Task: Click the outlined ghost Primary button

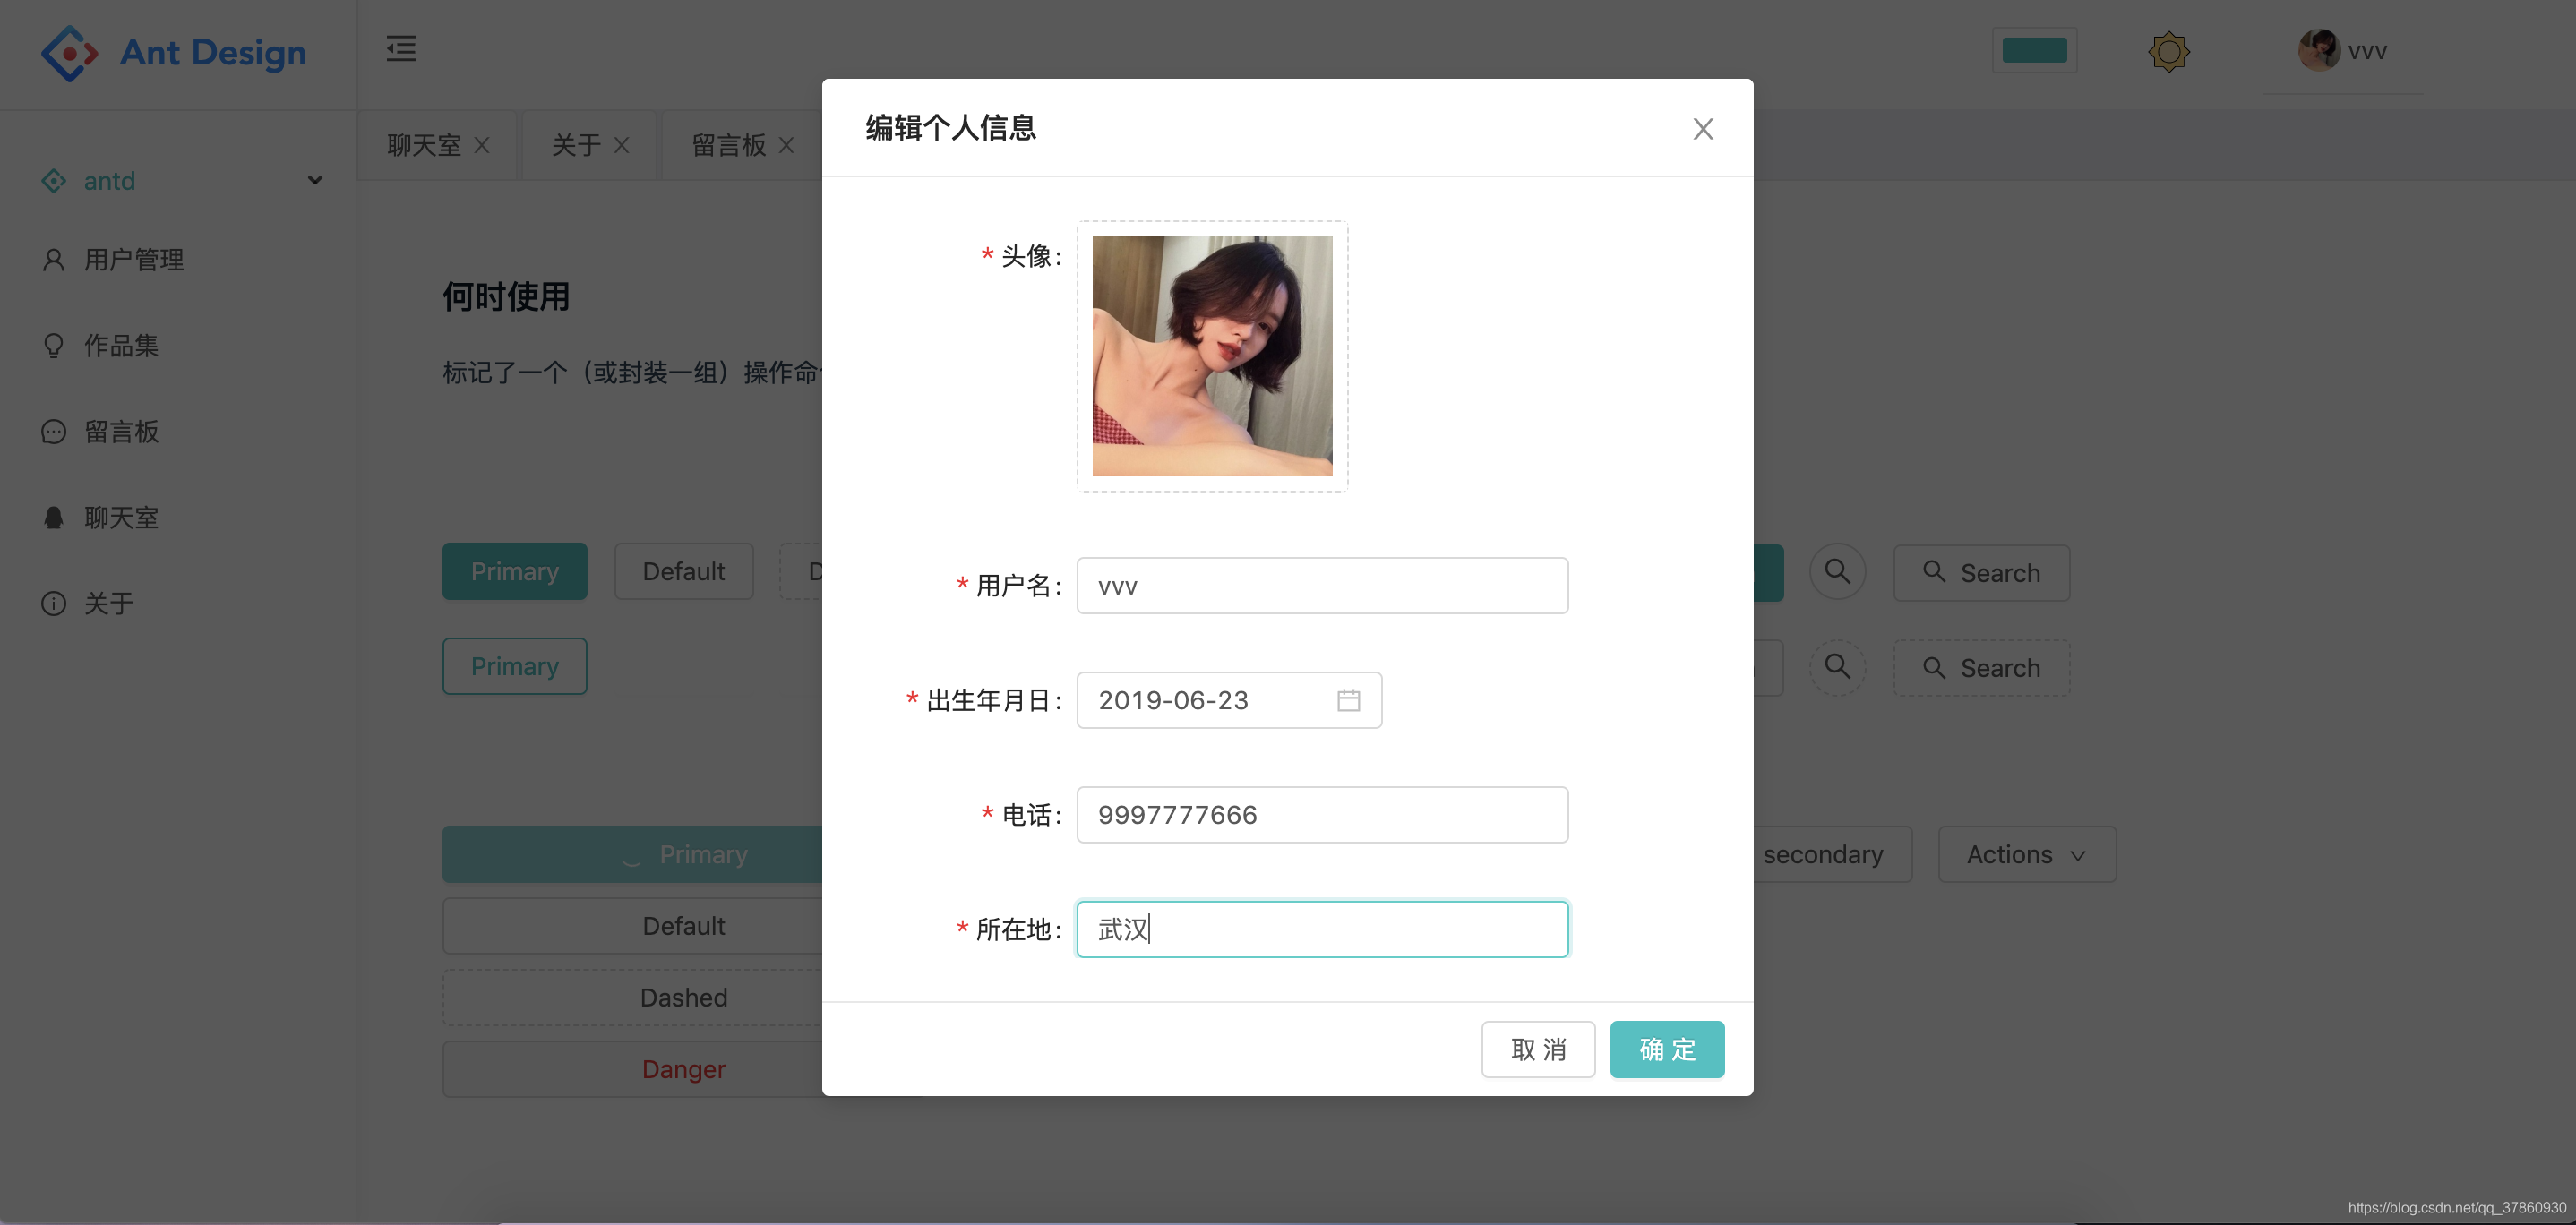Action: click(515, 666)
